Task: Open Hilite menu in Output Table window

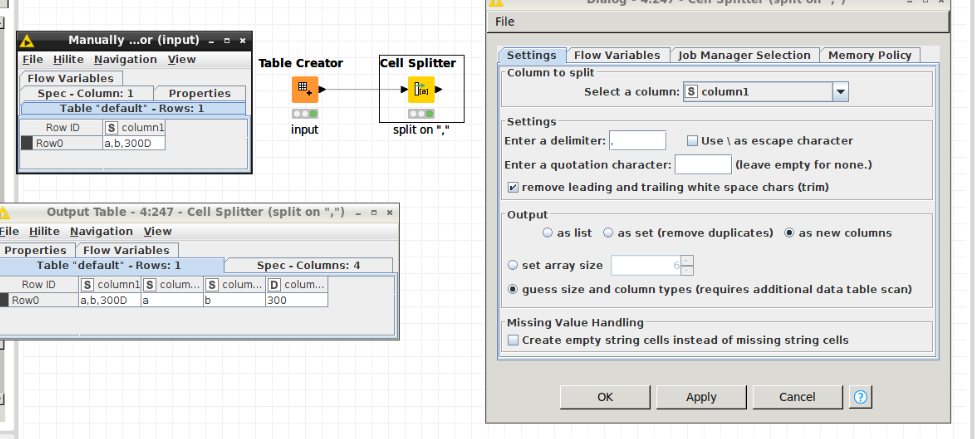Action: [x=44, y=231]
